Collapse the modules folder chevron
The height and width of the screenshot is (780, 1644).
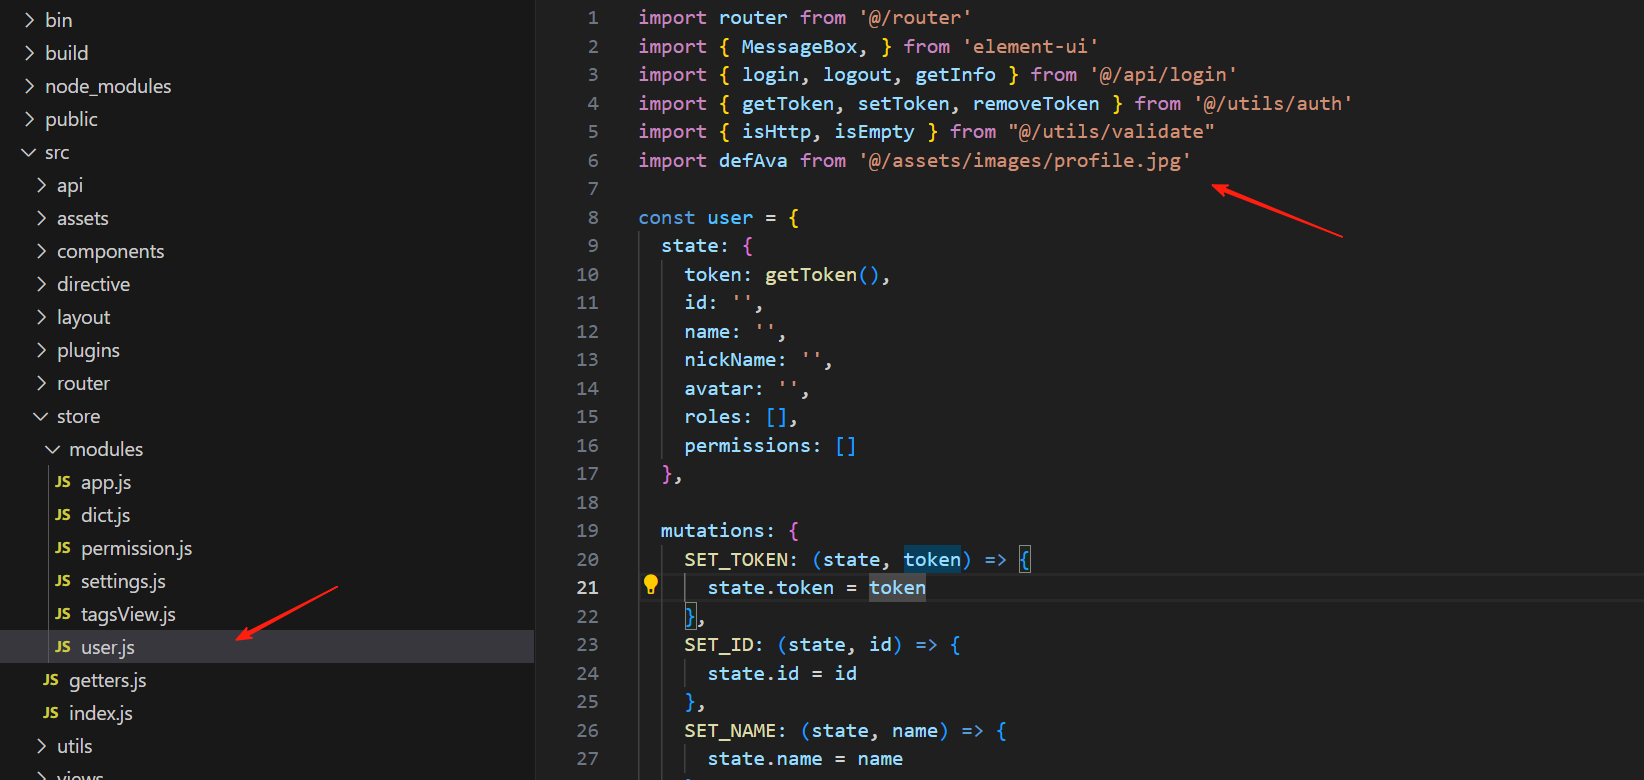click(x=52, y=449)
